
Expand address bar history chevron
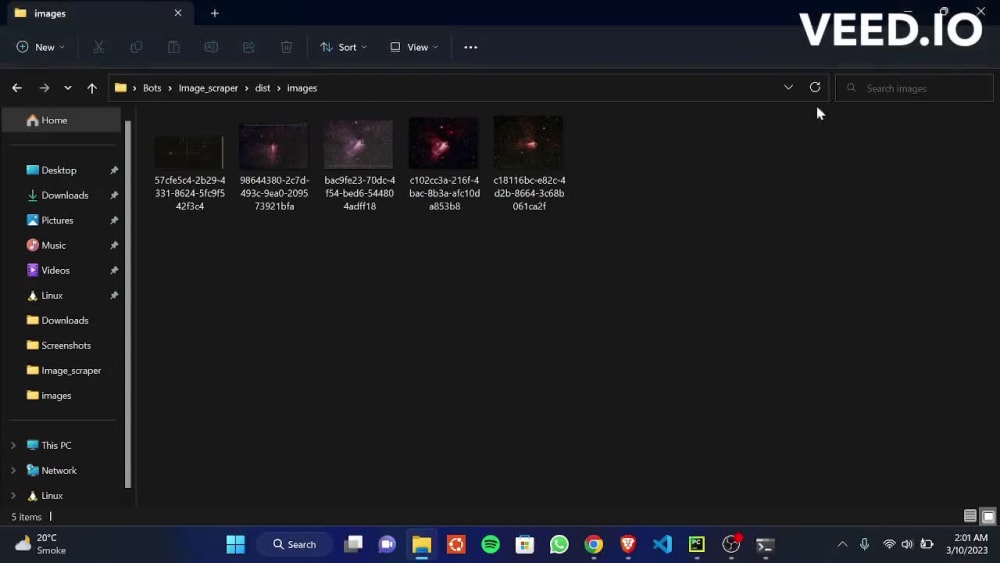click(788, 87)
